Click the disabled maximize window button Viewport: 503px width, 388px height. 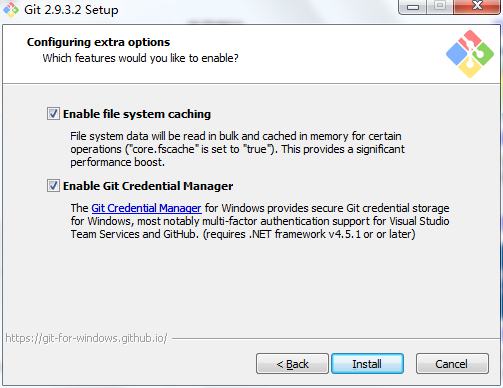click(440, 6)
